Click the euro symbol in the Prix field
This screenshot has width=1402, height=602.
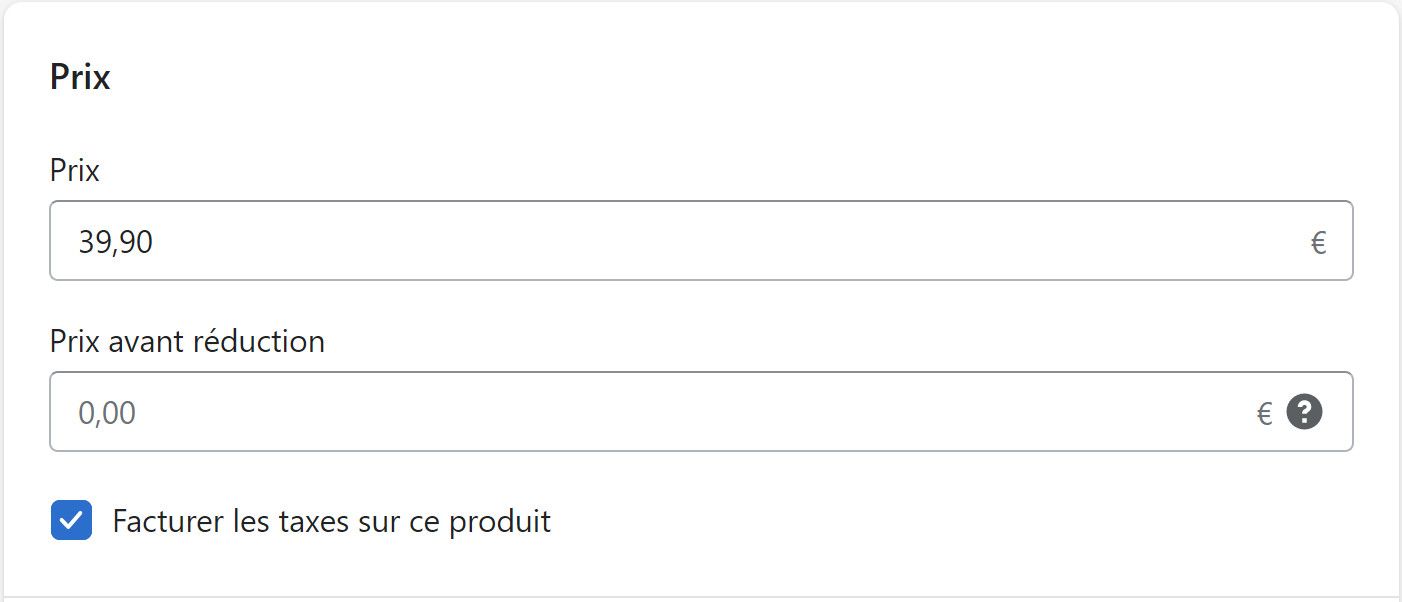click(1318, 242)
